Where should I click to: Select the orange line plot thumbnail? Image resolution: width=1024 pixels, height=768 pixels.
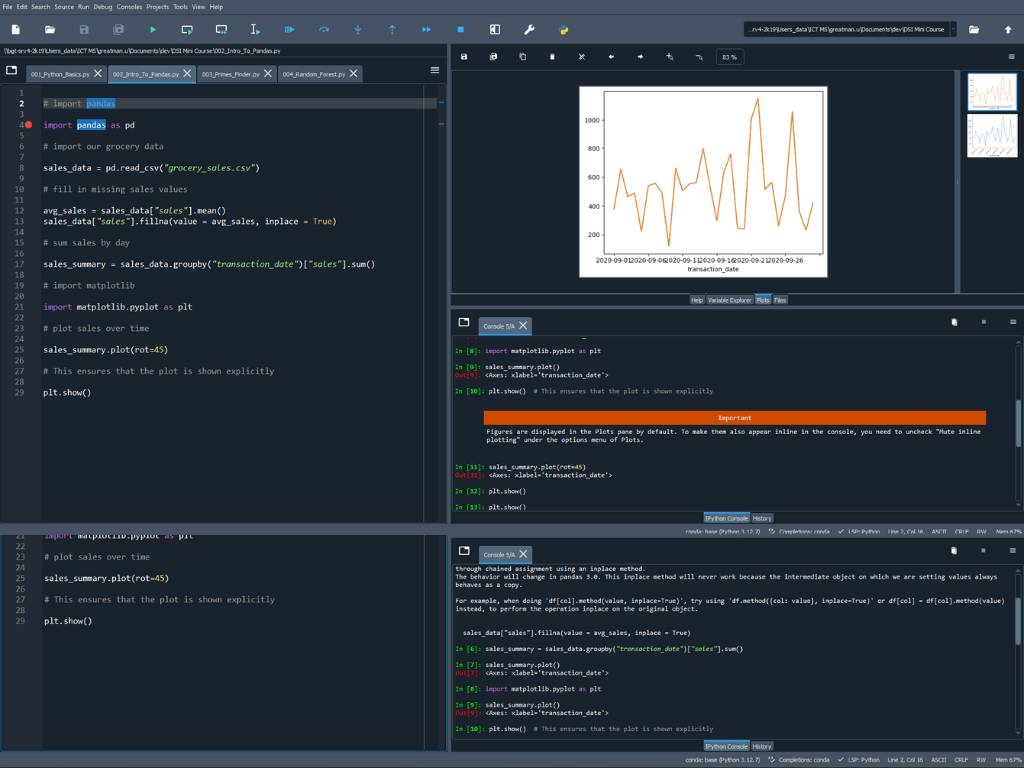click(992, 91)
